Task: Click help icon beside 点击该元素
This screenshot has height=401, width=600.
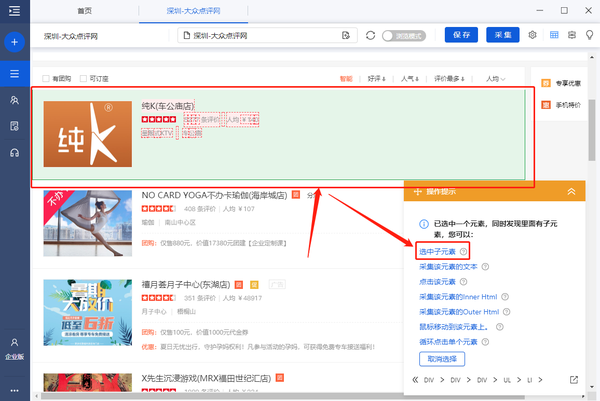Action: 463,282
